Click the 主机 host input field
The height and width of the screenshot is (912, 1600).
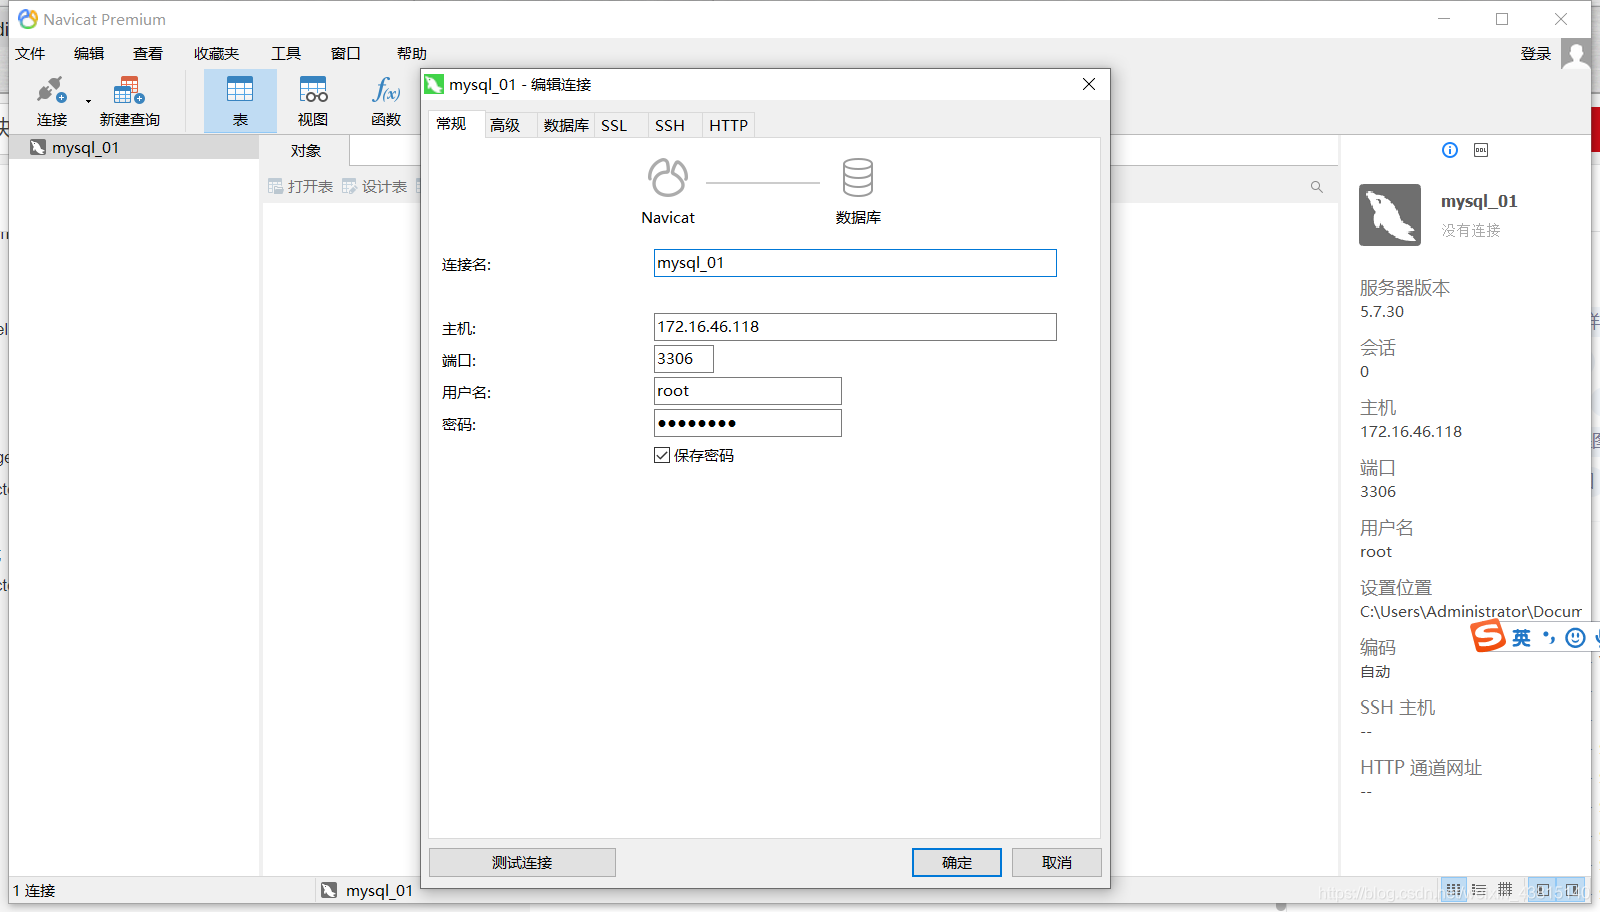[855, 327]
